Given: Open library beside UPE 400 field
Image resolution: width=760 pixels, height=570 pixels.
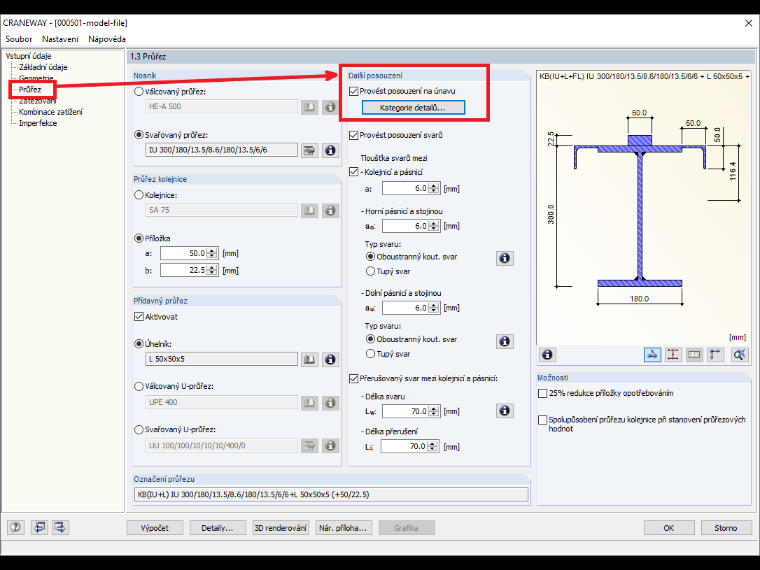Looking at the screenshot, I should (309, 402).
